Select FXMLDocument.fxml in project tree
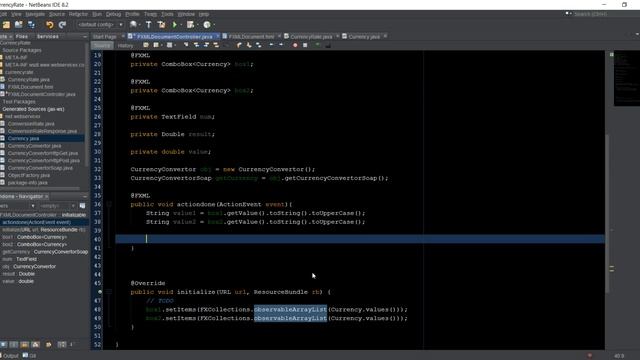640x360 pixels. tap(31, 87)
